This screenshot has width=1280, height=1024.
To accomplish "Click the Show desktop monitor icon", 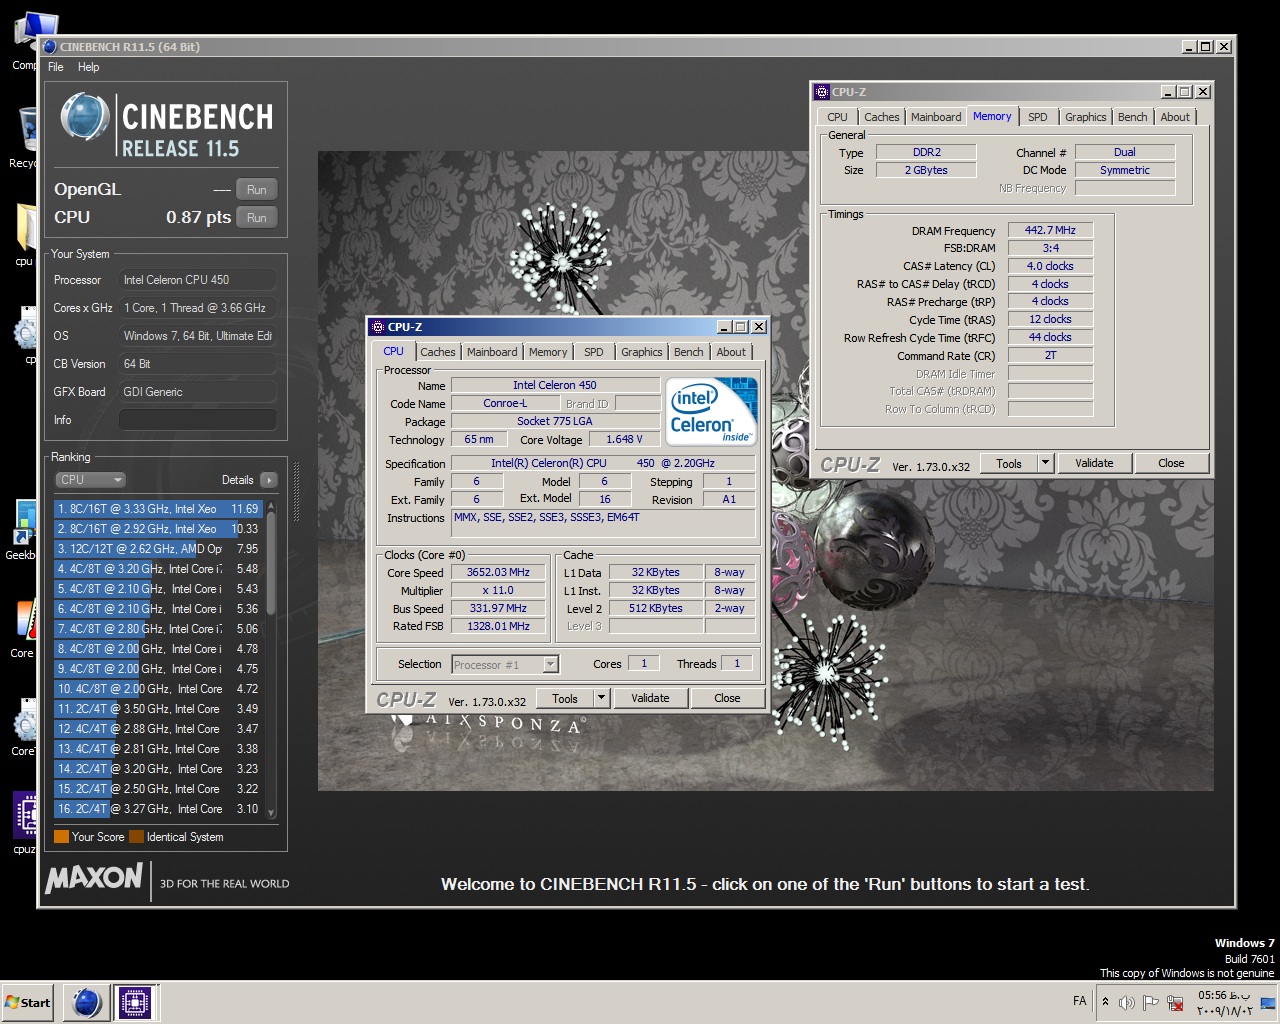I will pos(1268,1002).
